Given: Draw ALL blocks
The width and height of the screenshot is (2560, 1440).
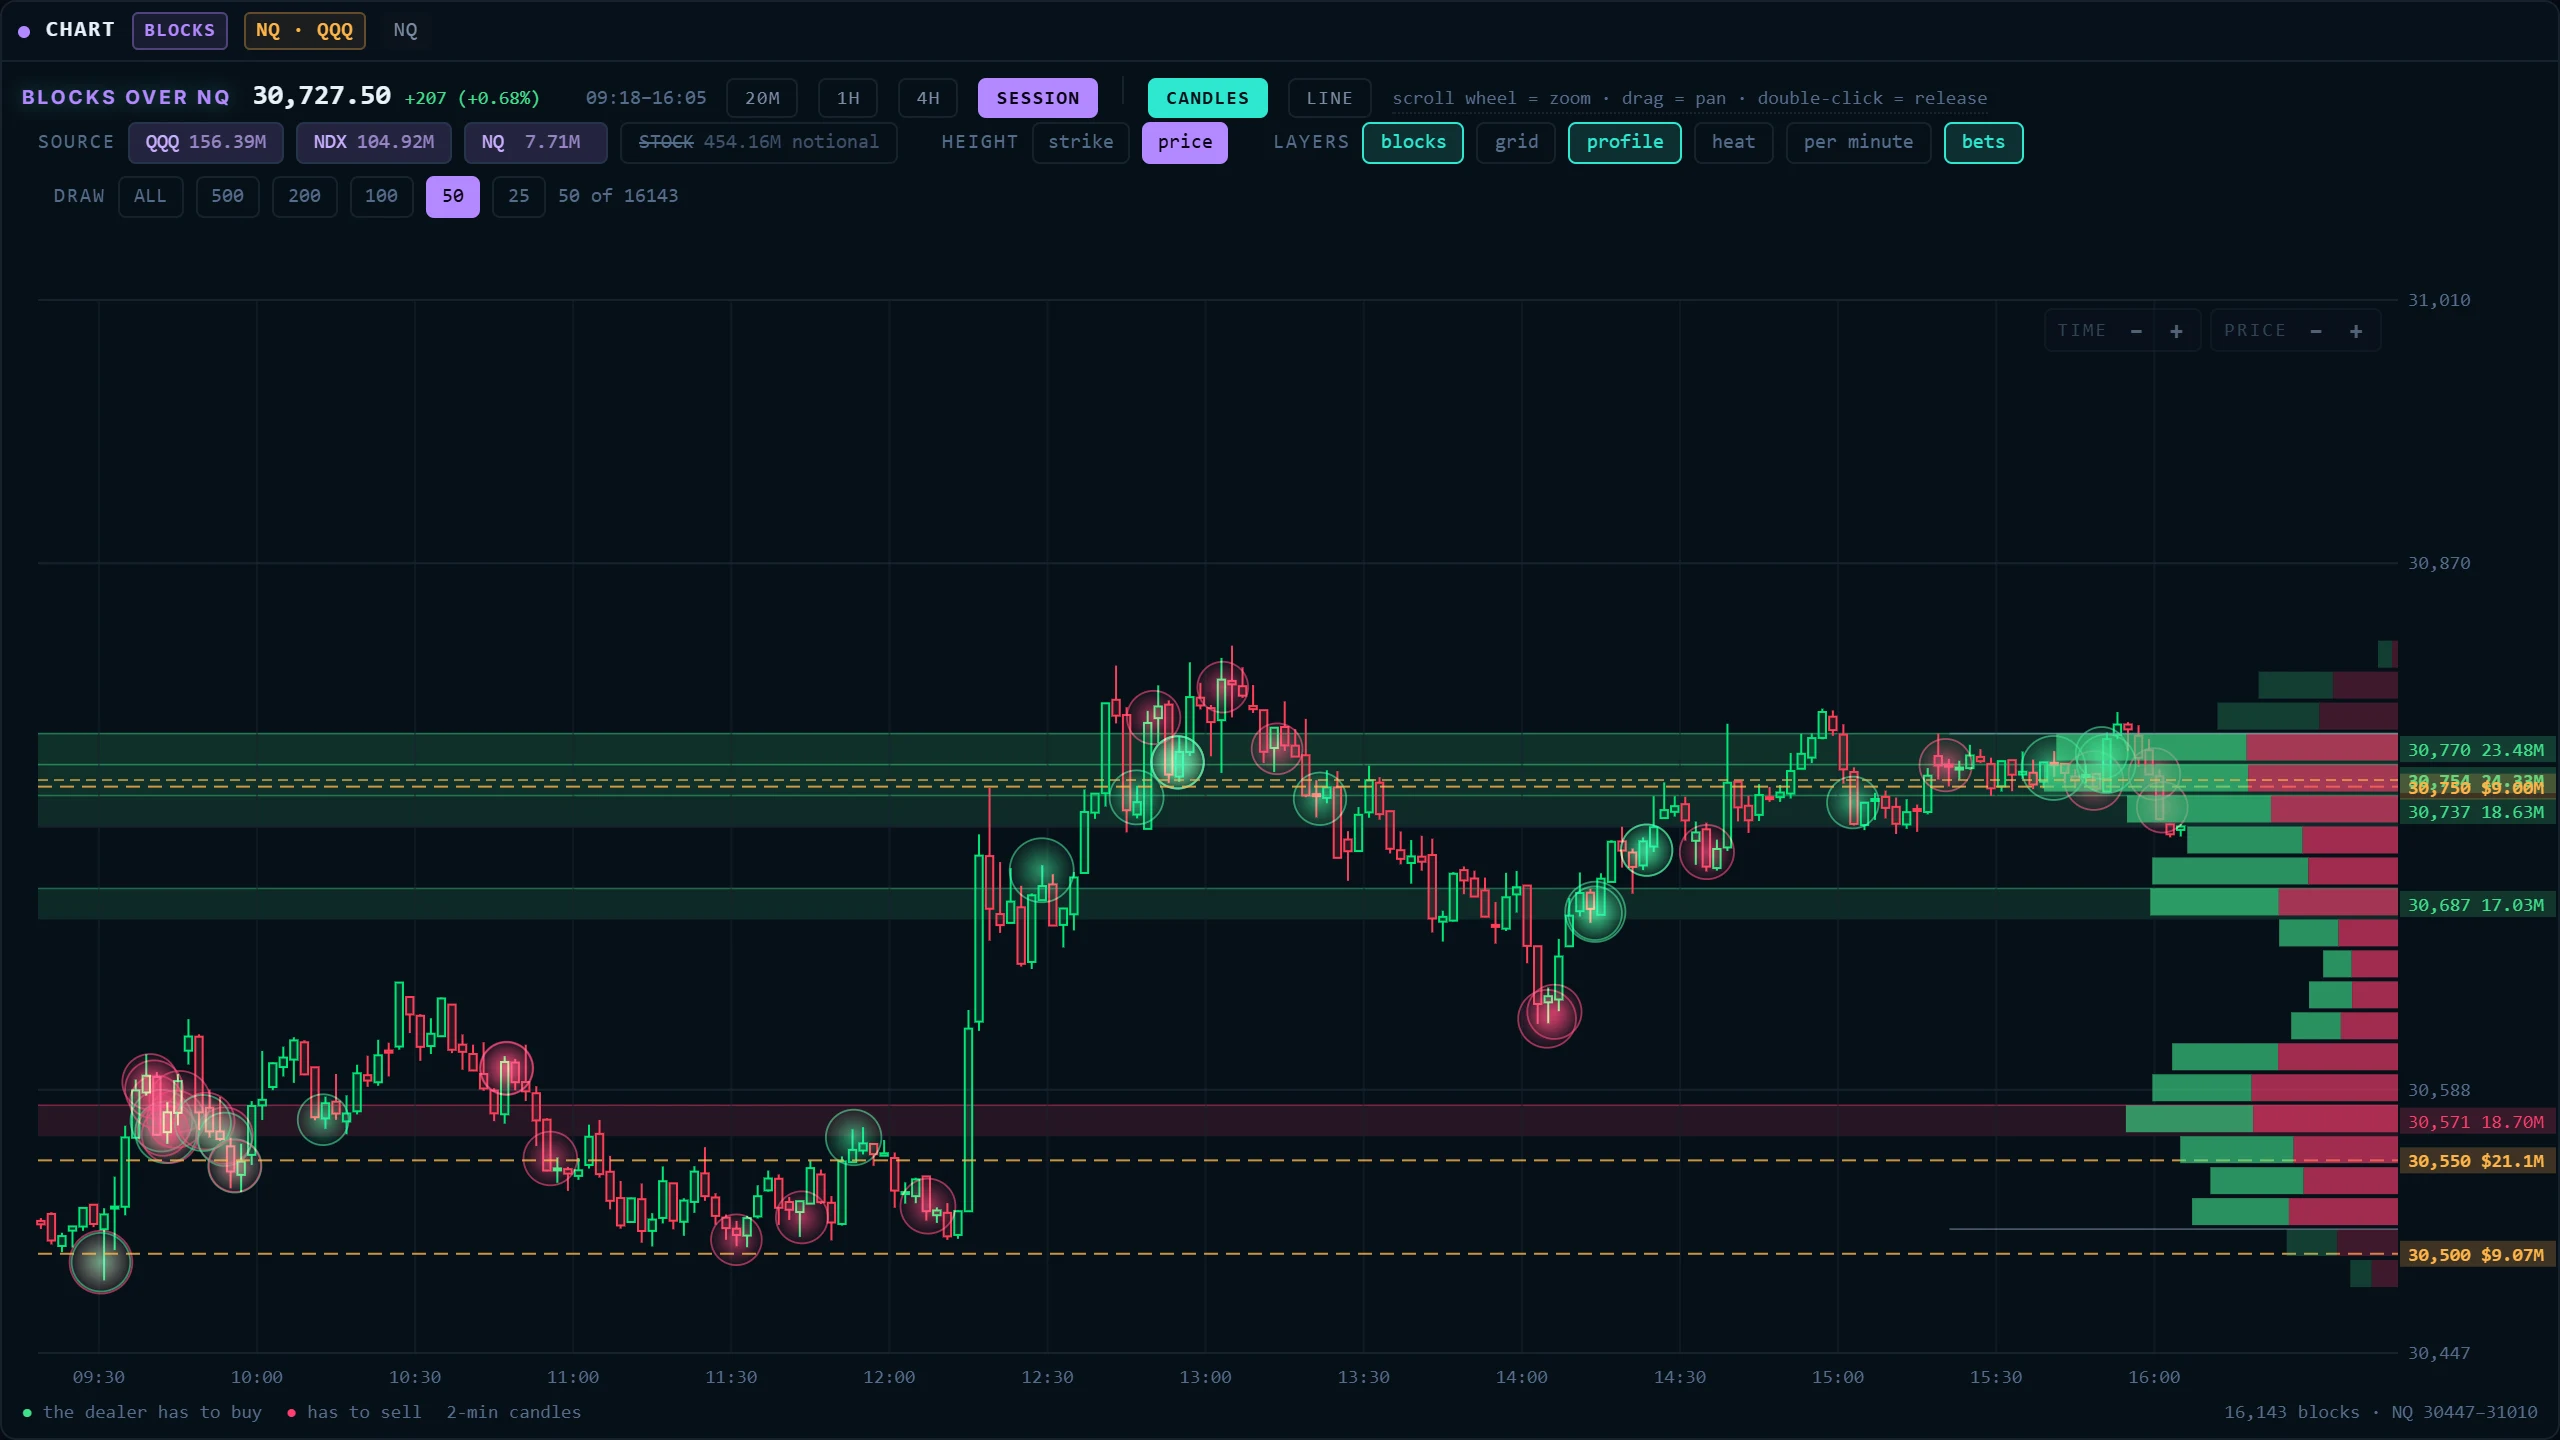Looking at the screenshot, I should pyautogui.click(x=150, y=196).
